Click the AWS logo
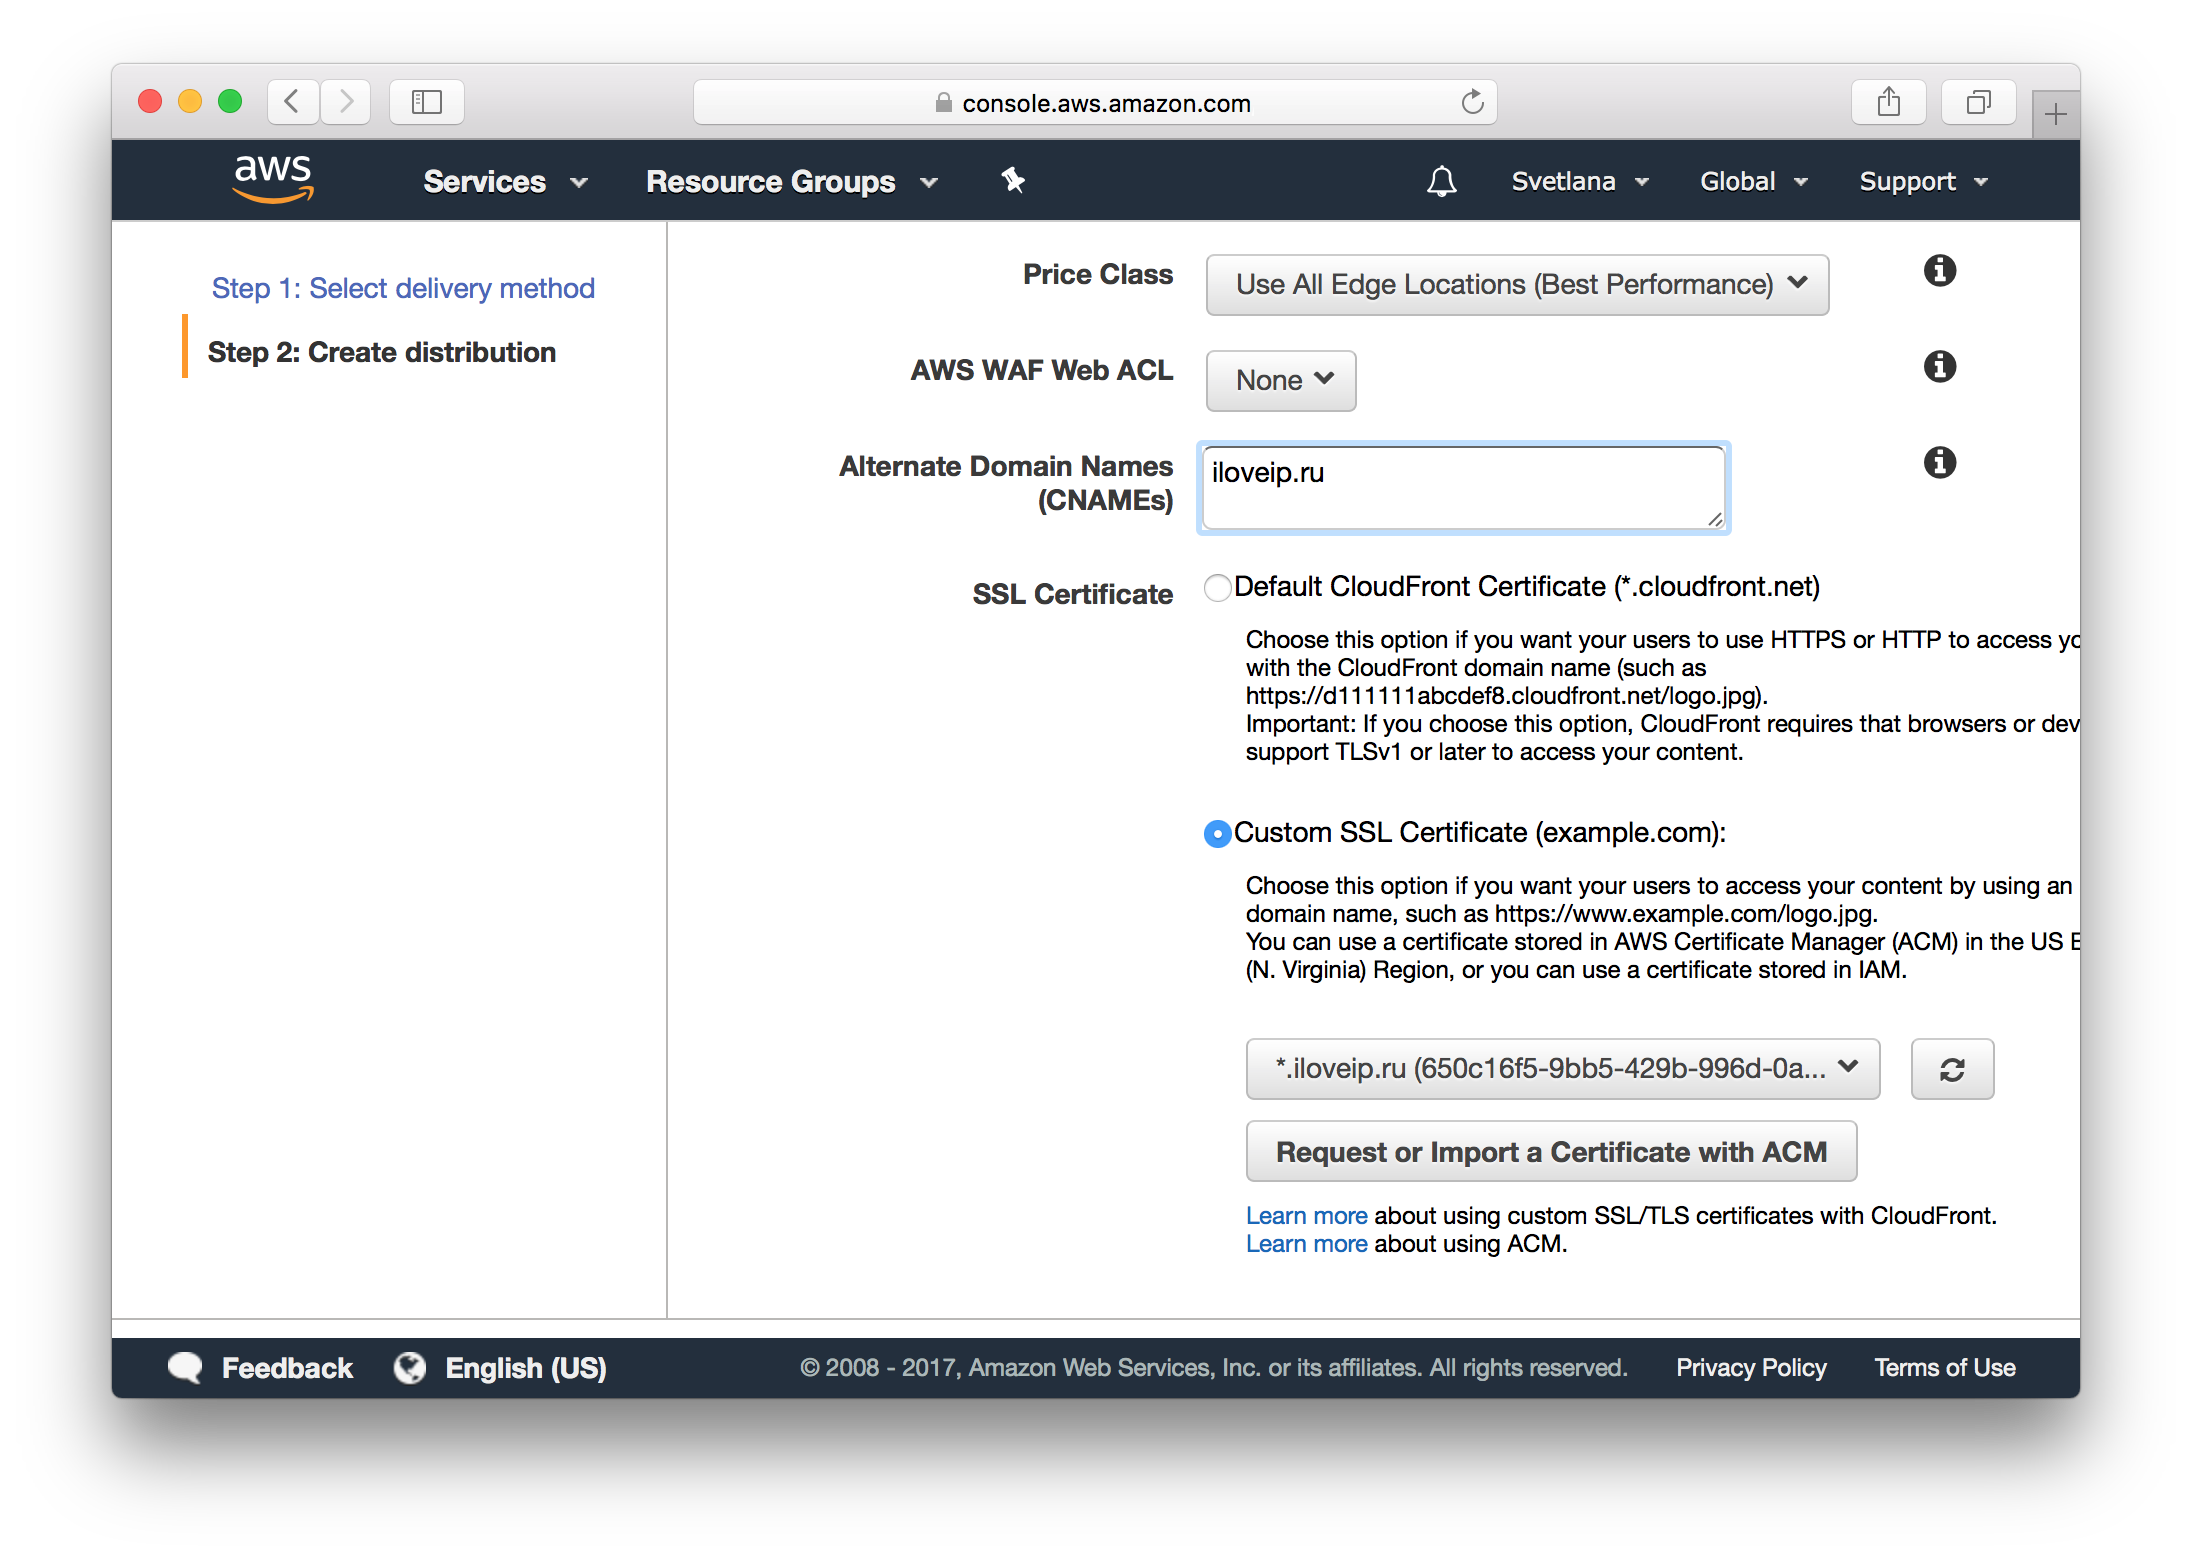 (x=274, y=179)
